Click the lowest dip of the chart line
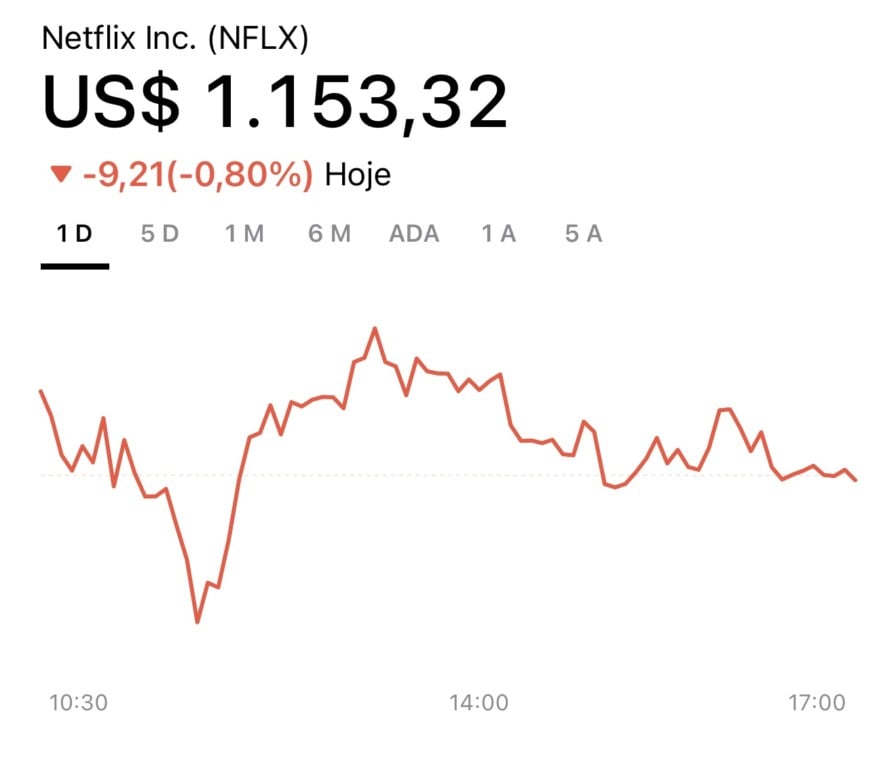 coord(197,622)
